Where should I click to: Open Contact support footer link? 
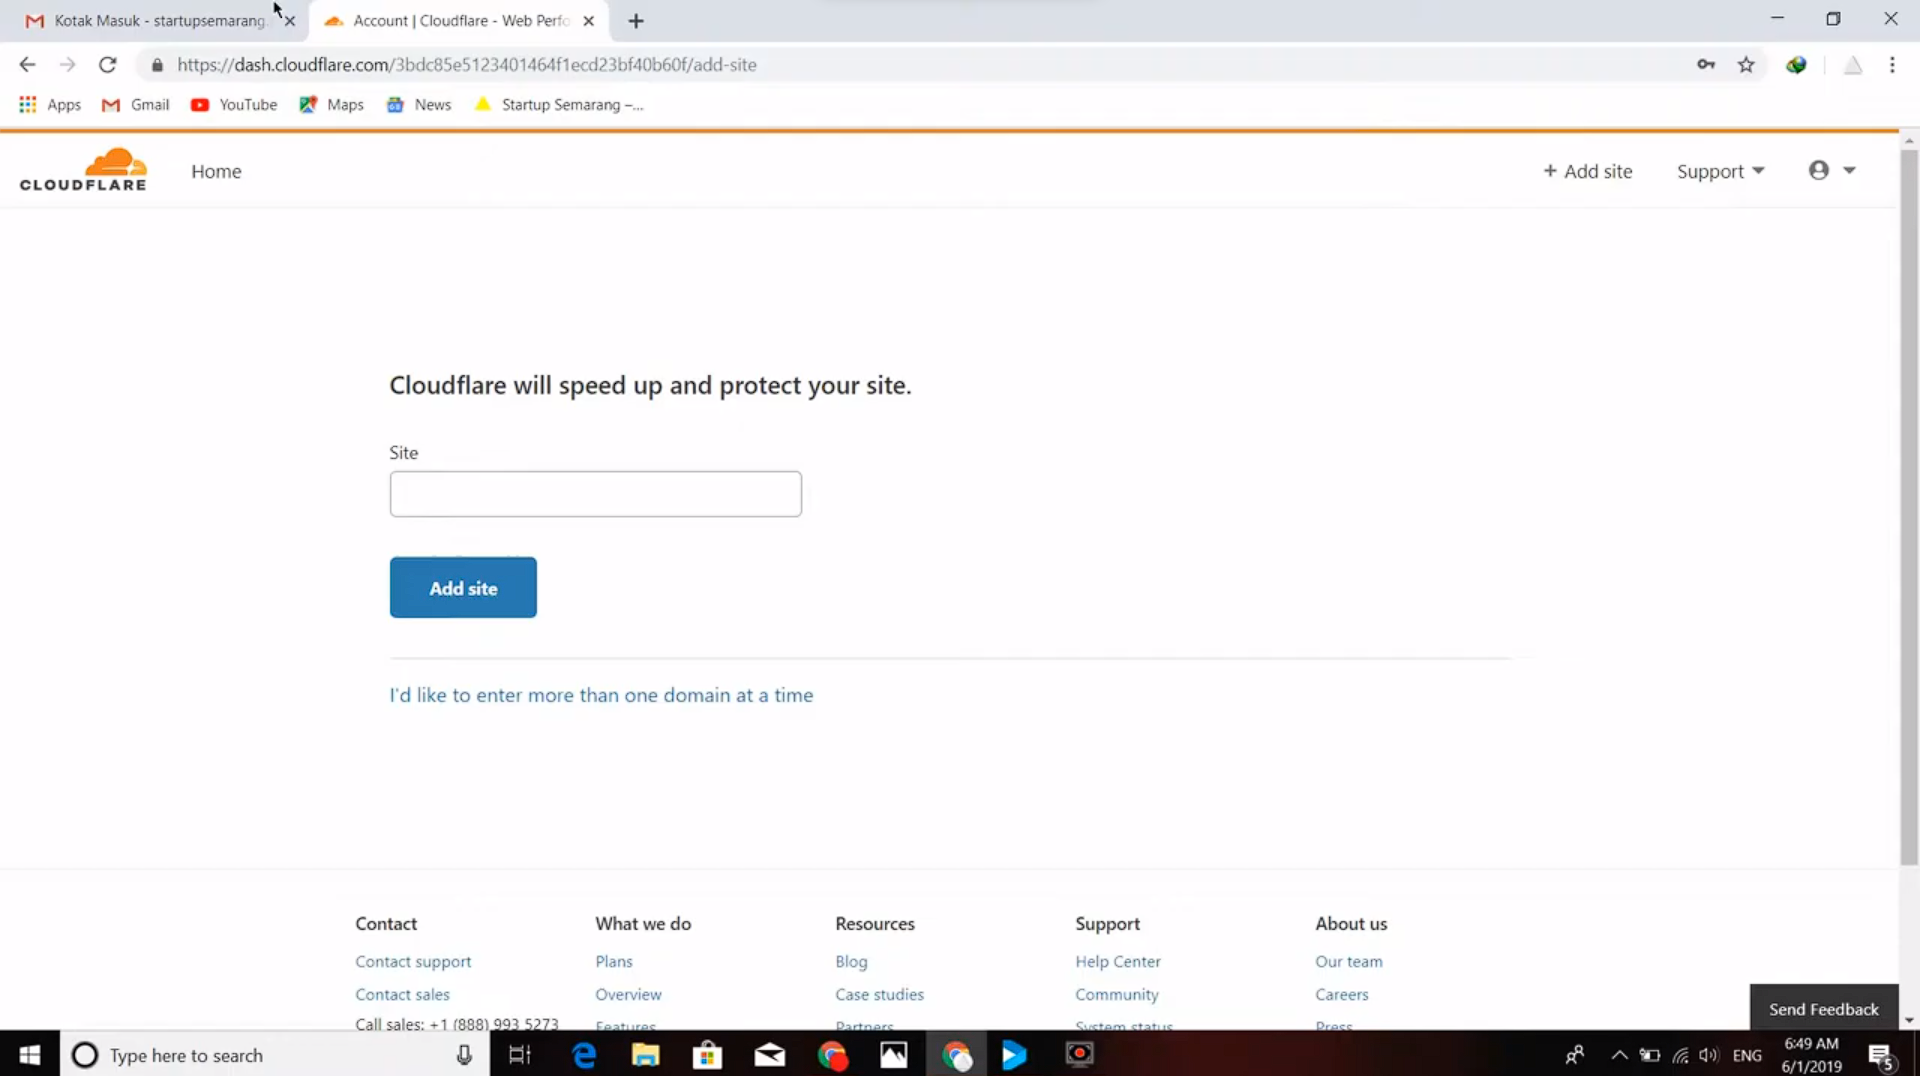point(413,961)
